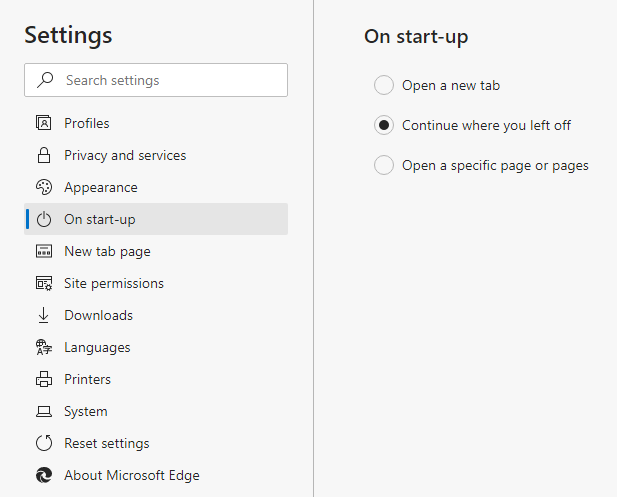Open the Downloads settings label
Image resolution: width=617 pixels, height=497 pixels.
(x=98, y=315)
